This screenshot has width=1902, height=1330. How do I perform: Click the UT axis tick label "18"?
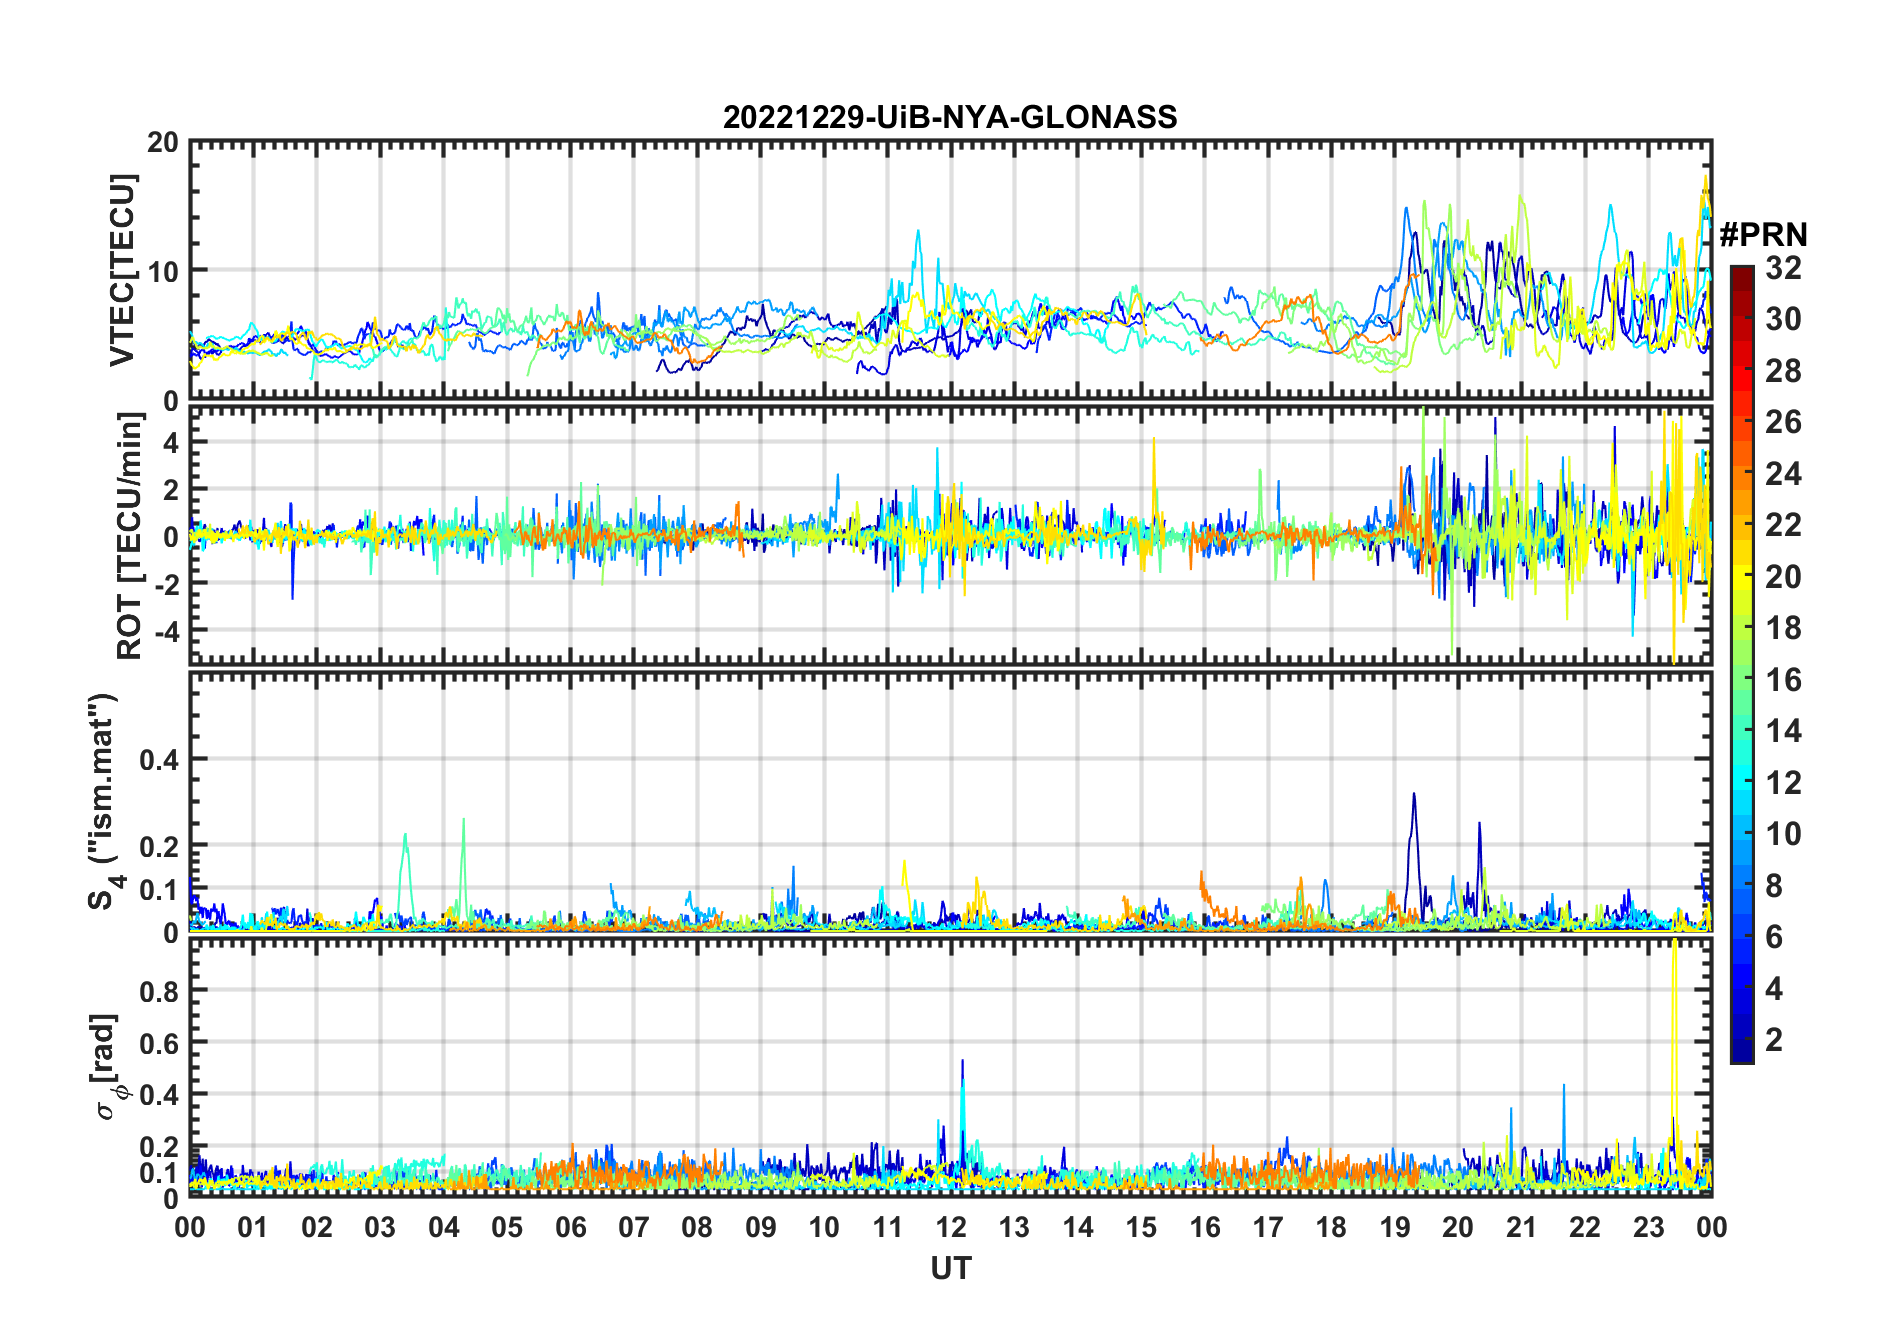(x=1331, y=1227)
